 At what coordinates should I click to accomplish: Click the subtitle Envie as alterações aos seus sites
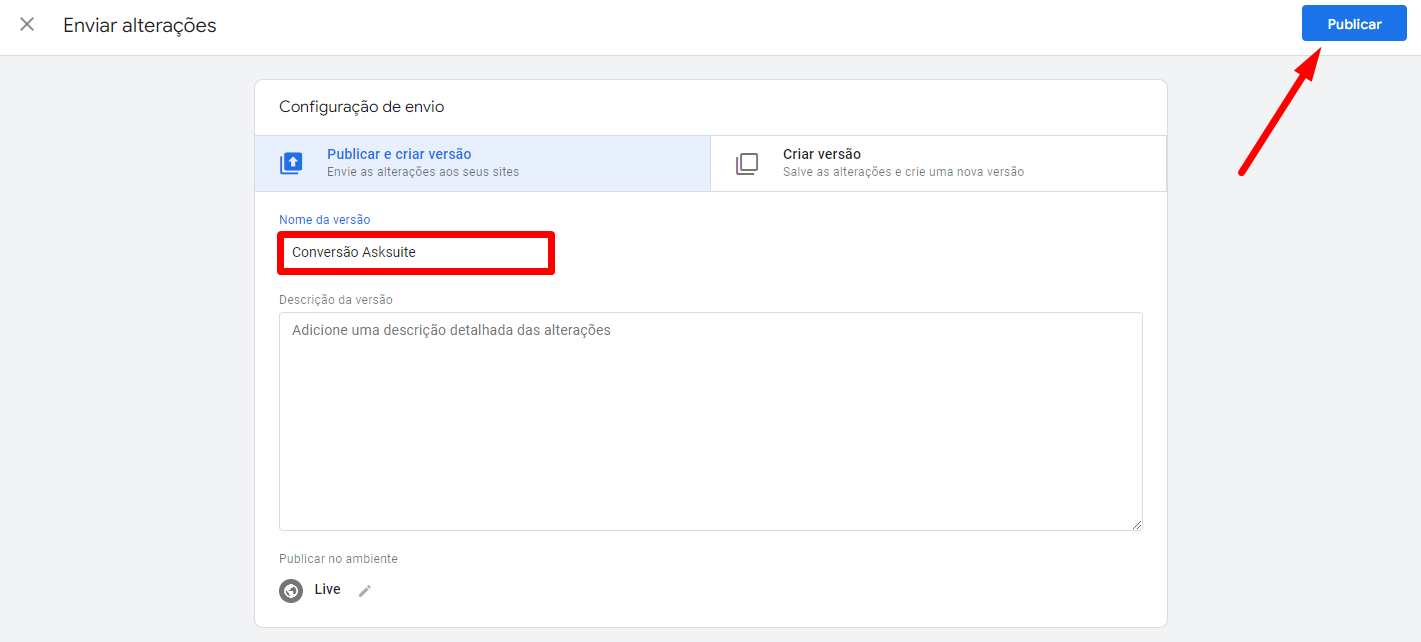(423, 172)
